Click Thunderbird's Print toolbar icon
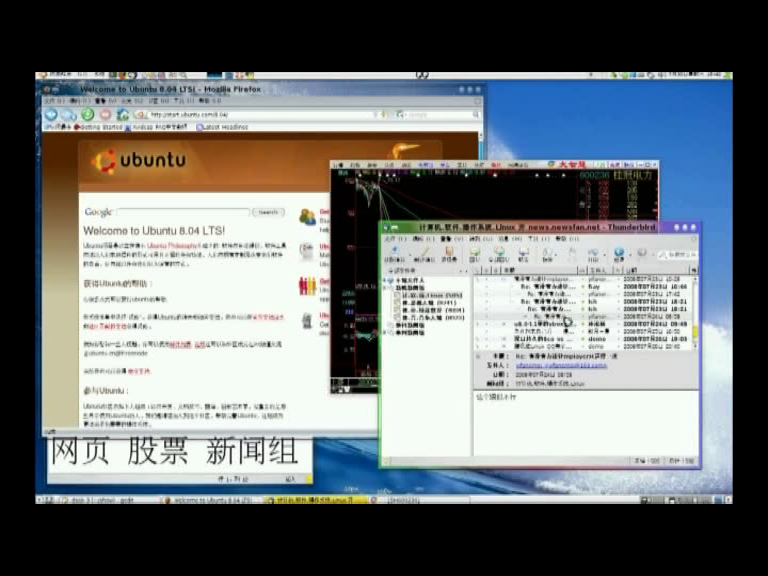This screenshot has height=576, width=768. [593, 254]
